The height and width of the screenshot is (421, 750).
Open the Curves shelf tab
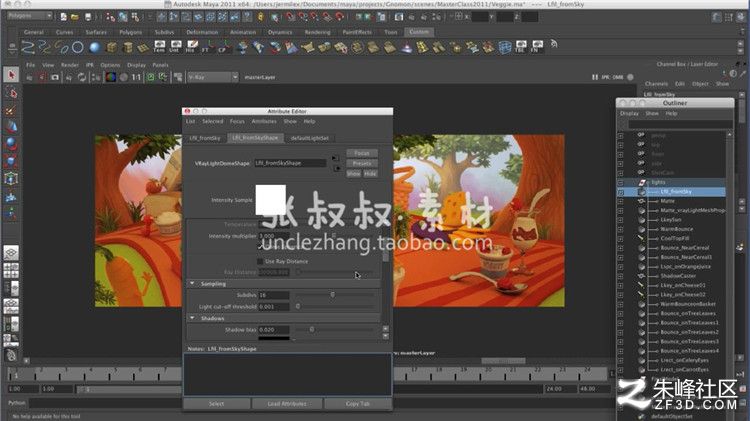coord(64,32)
